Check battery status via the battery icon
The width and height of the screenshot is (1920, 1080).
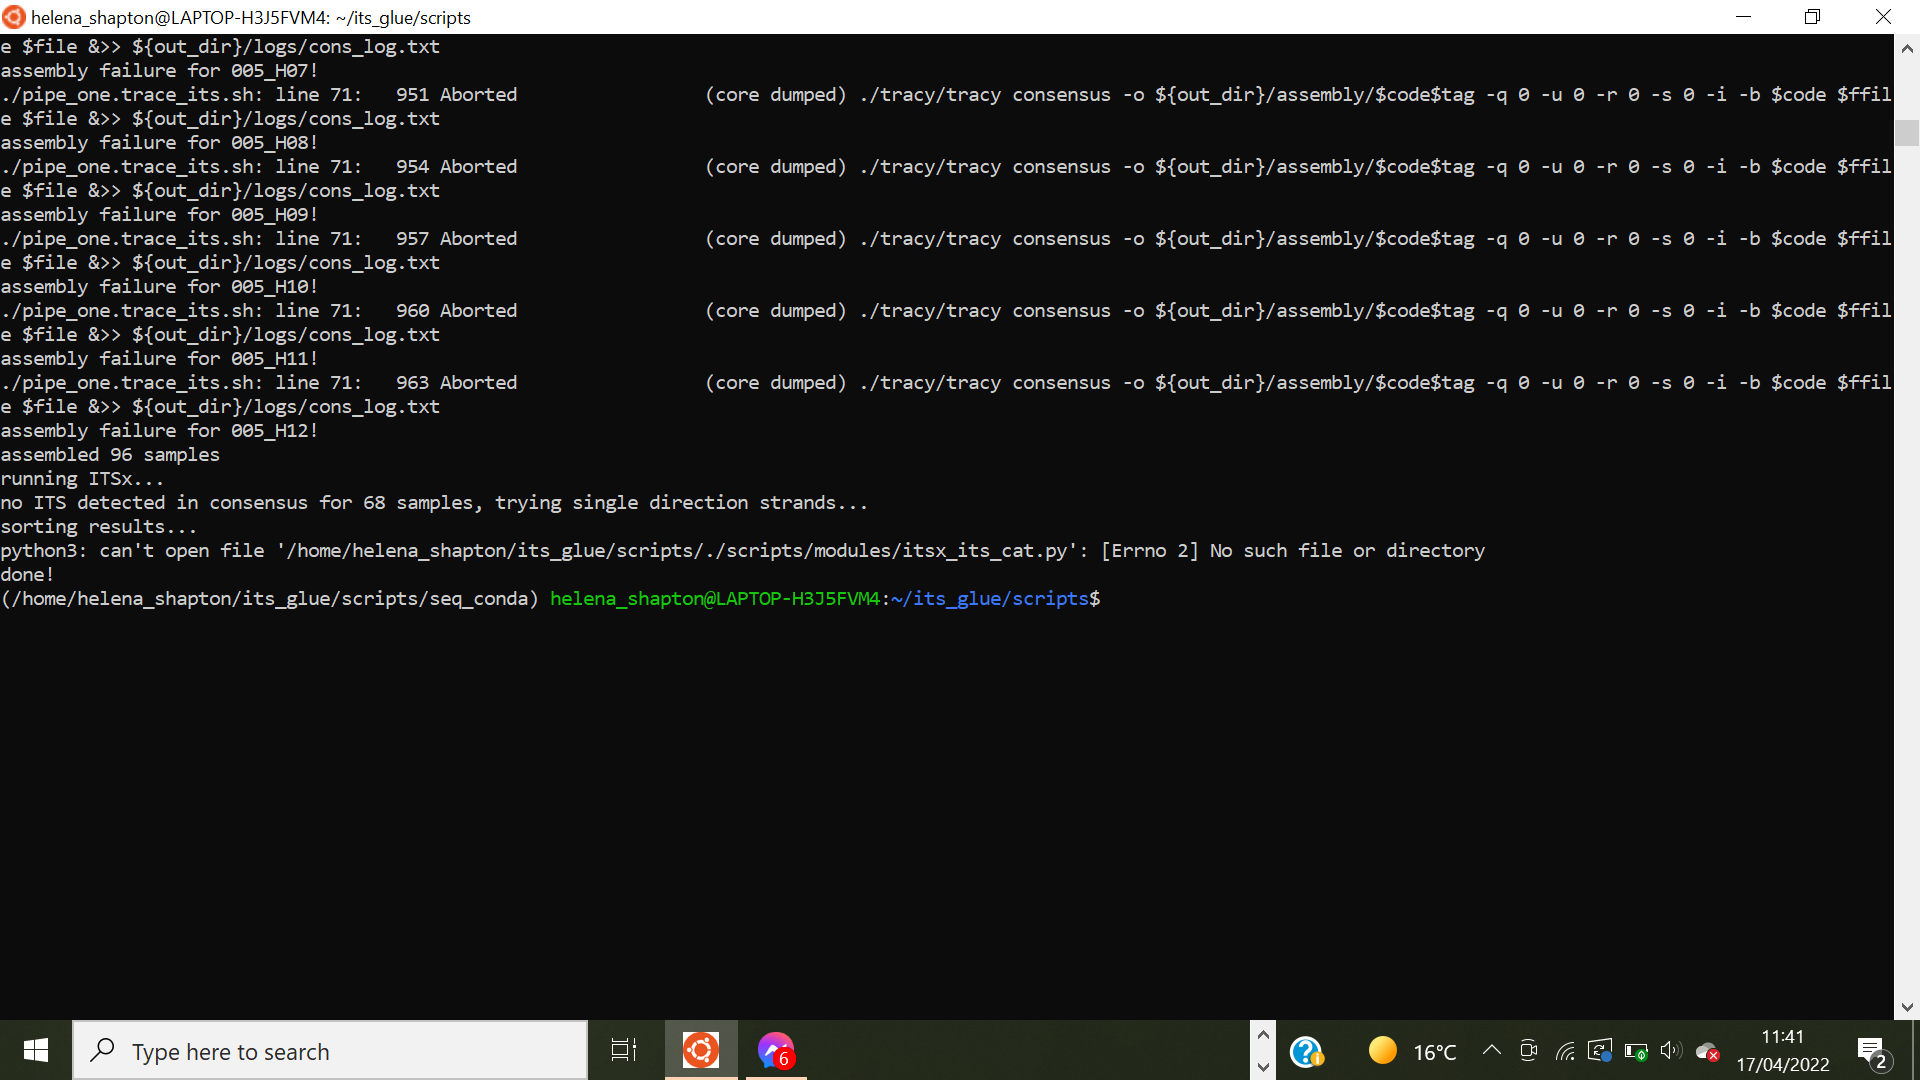click(x=1636, y=1050)
